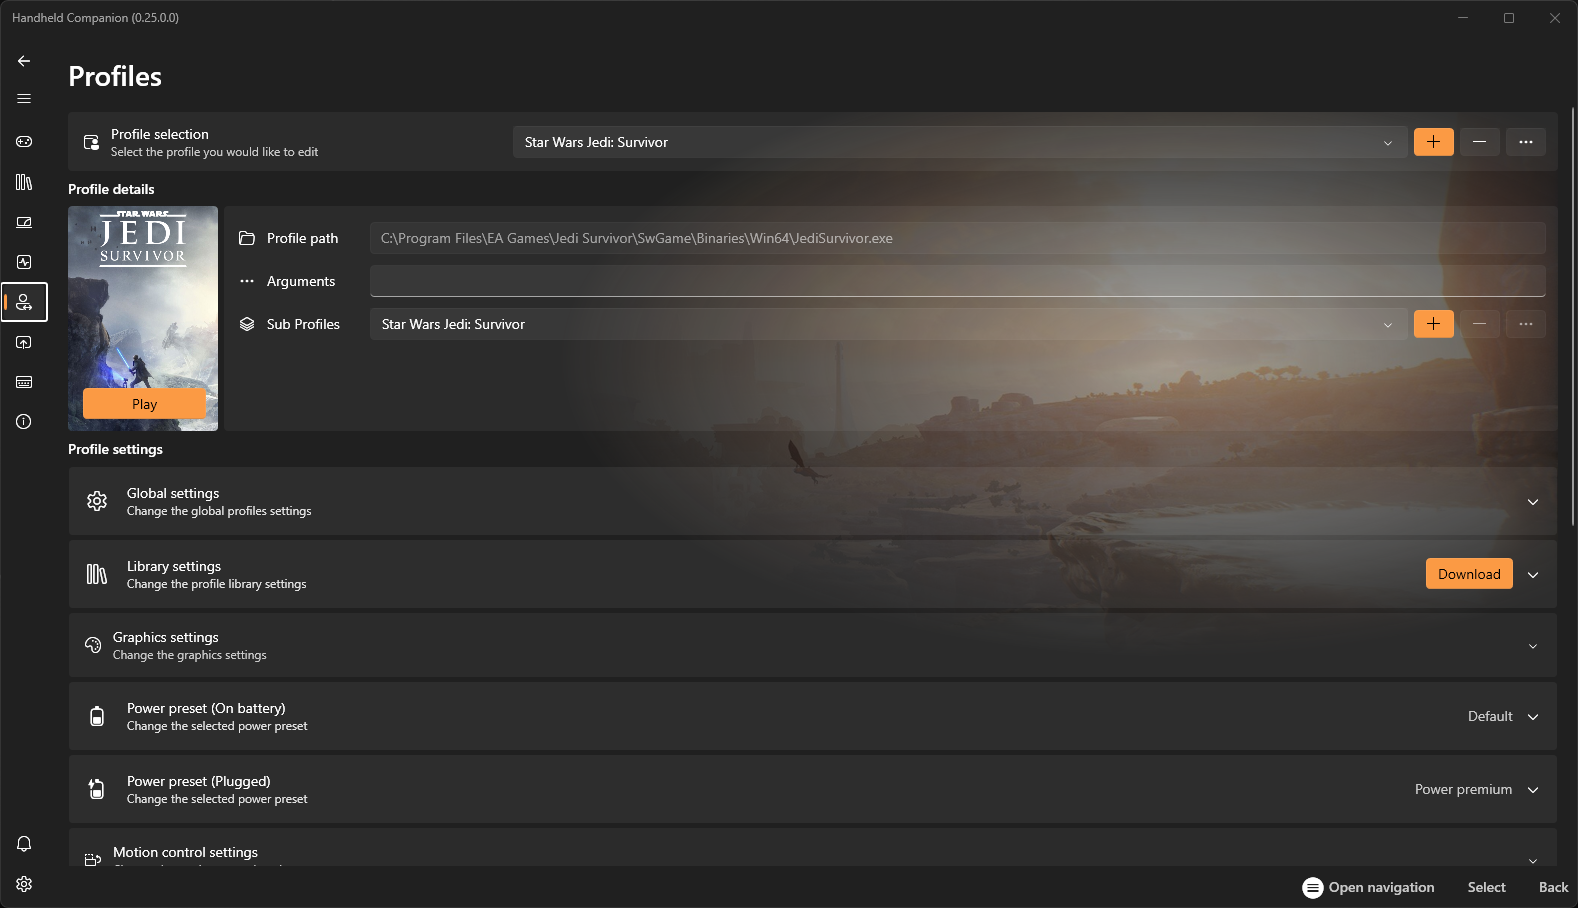Viewport: 1578px width, 908px height.
Task: Select the Profiles page in sidebar
Action: point(24,302)
